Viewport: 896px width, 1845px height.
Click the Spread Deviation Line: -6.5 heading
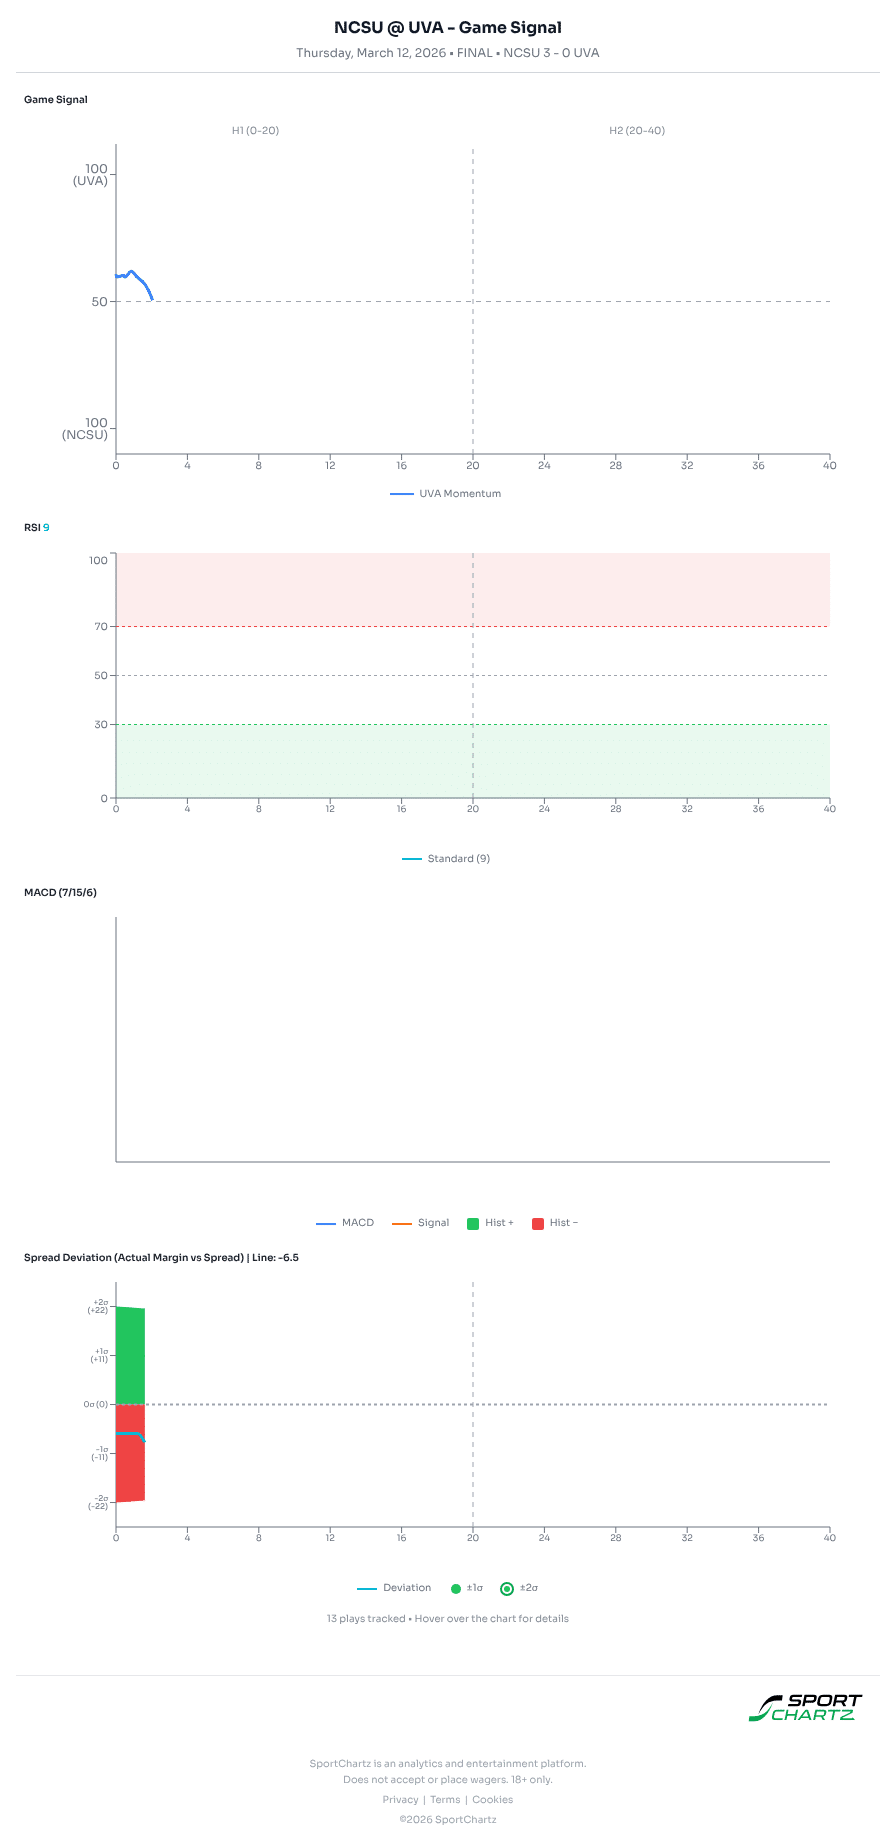pyautogui.click(x=161, y=1258)
